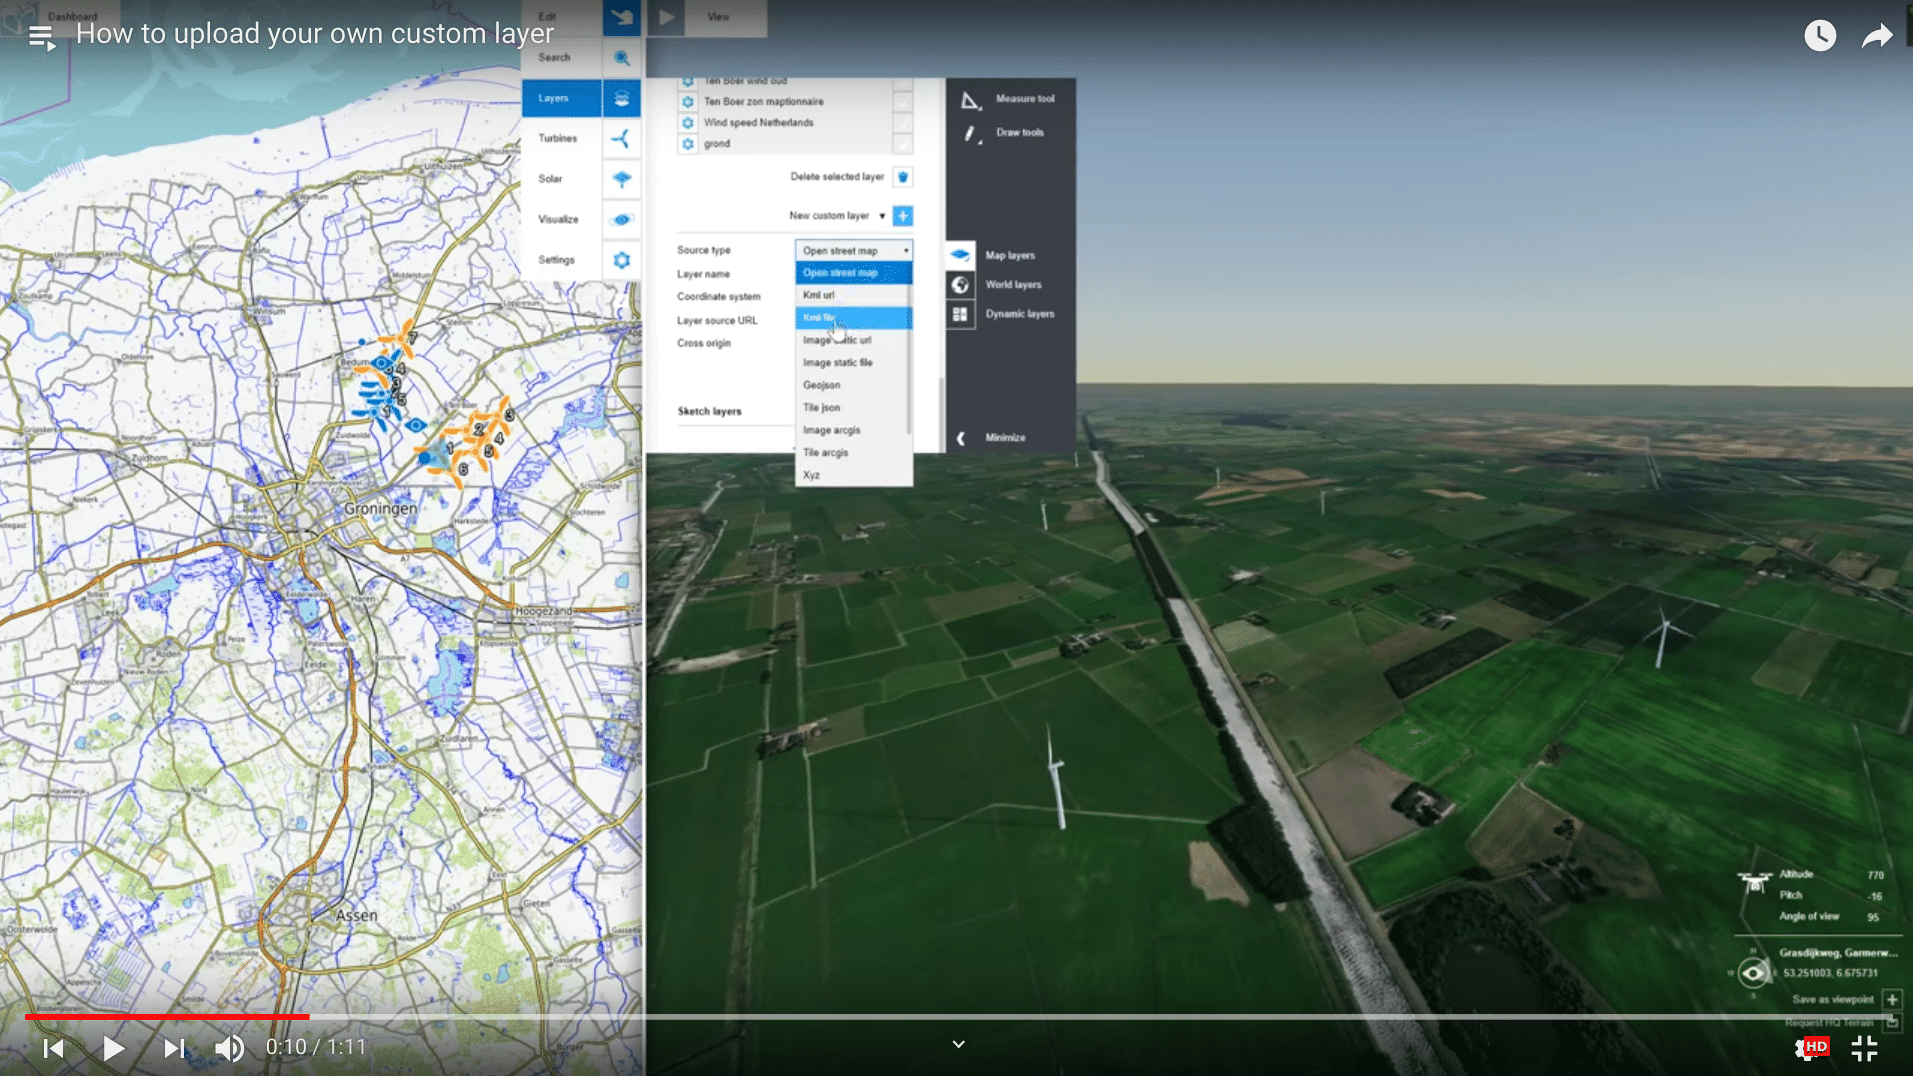The height and width of the screenshot is (1076, 1913).
Task: Select Image static url option
Action: coord(853,341)
